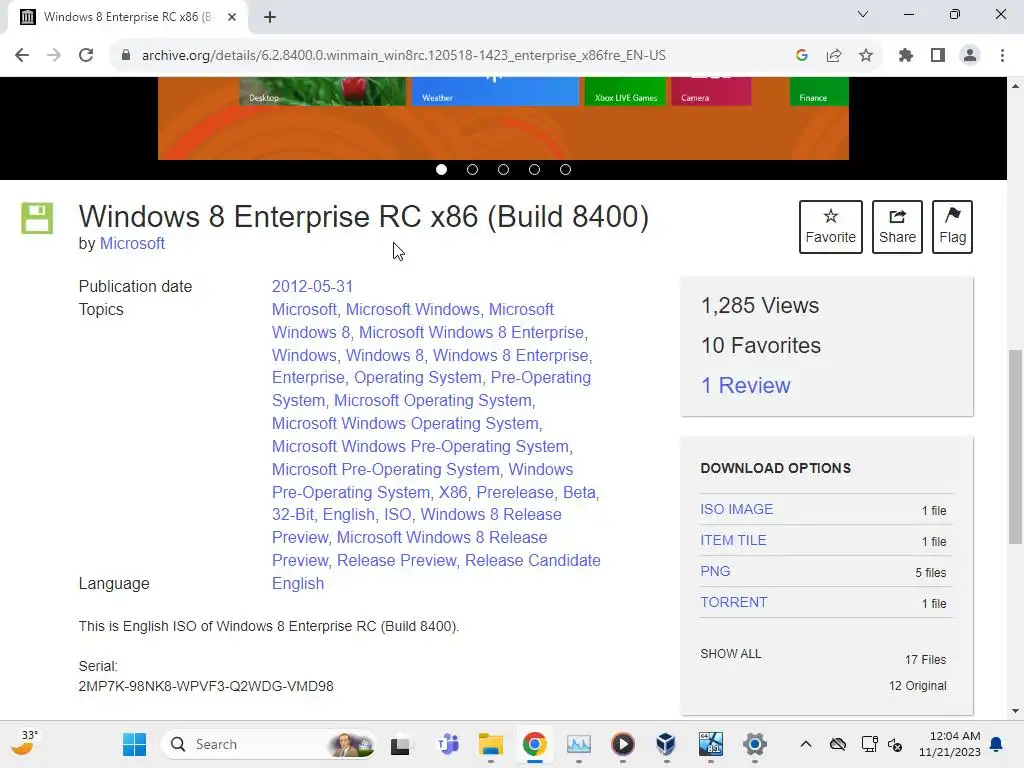Screen dimensions: 1024x768
Task: Download the ISO IMAGE file
Action: [x=737, y=509]
